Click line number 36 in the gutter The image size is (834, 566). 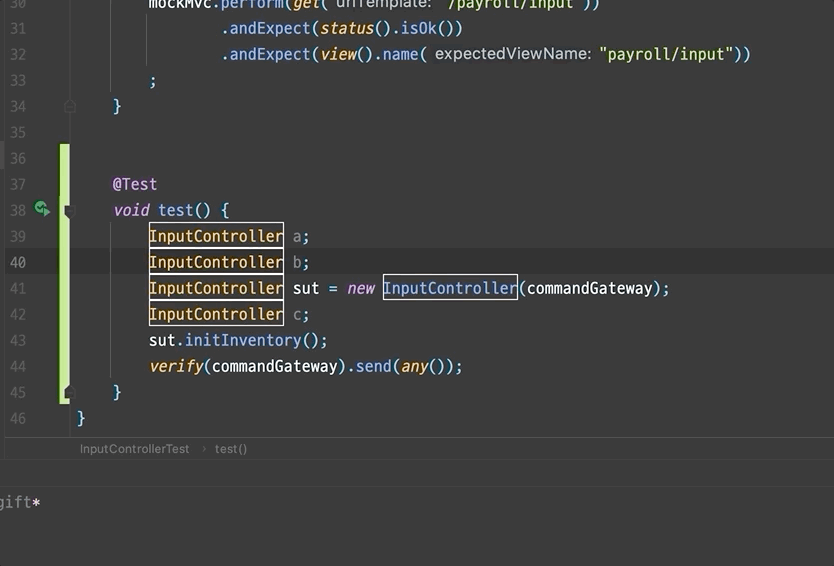pos(18,159)
